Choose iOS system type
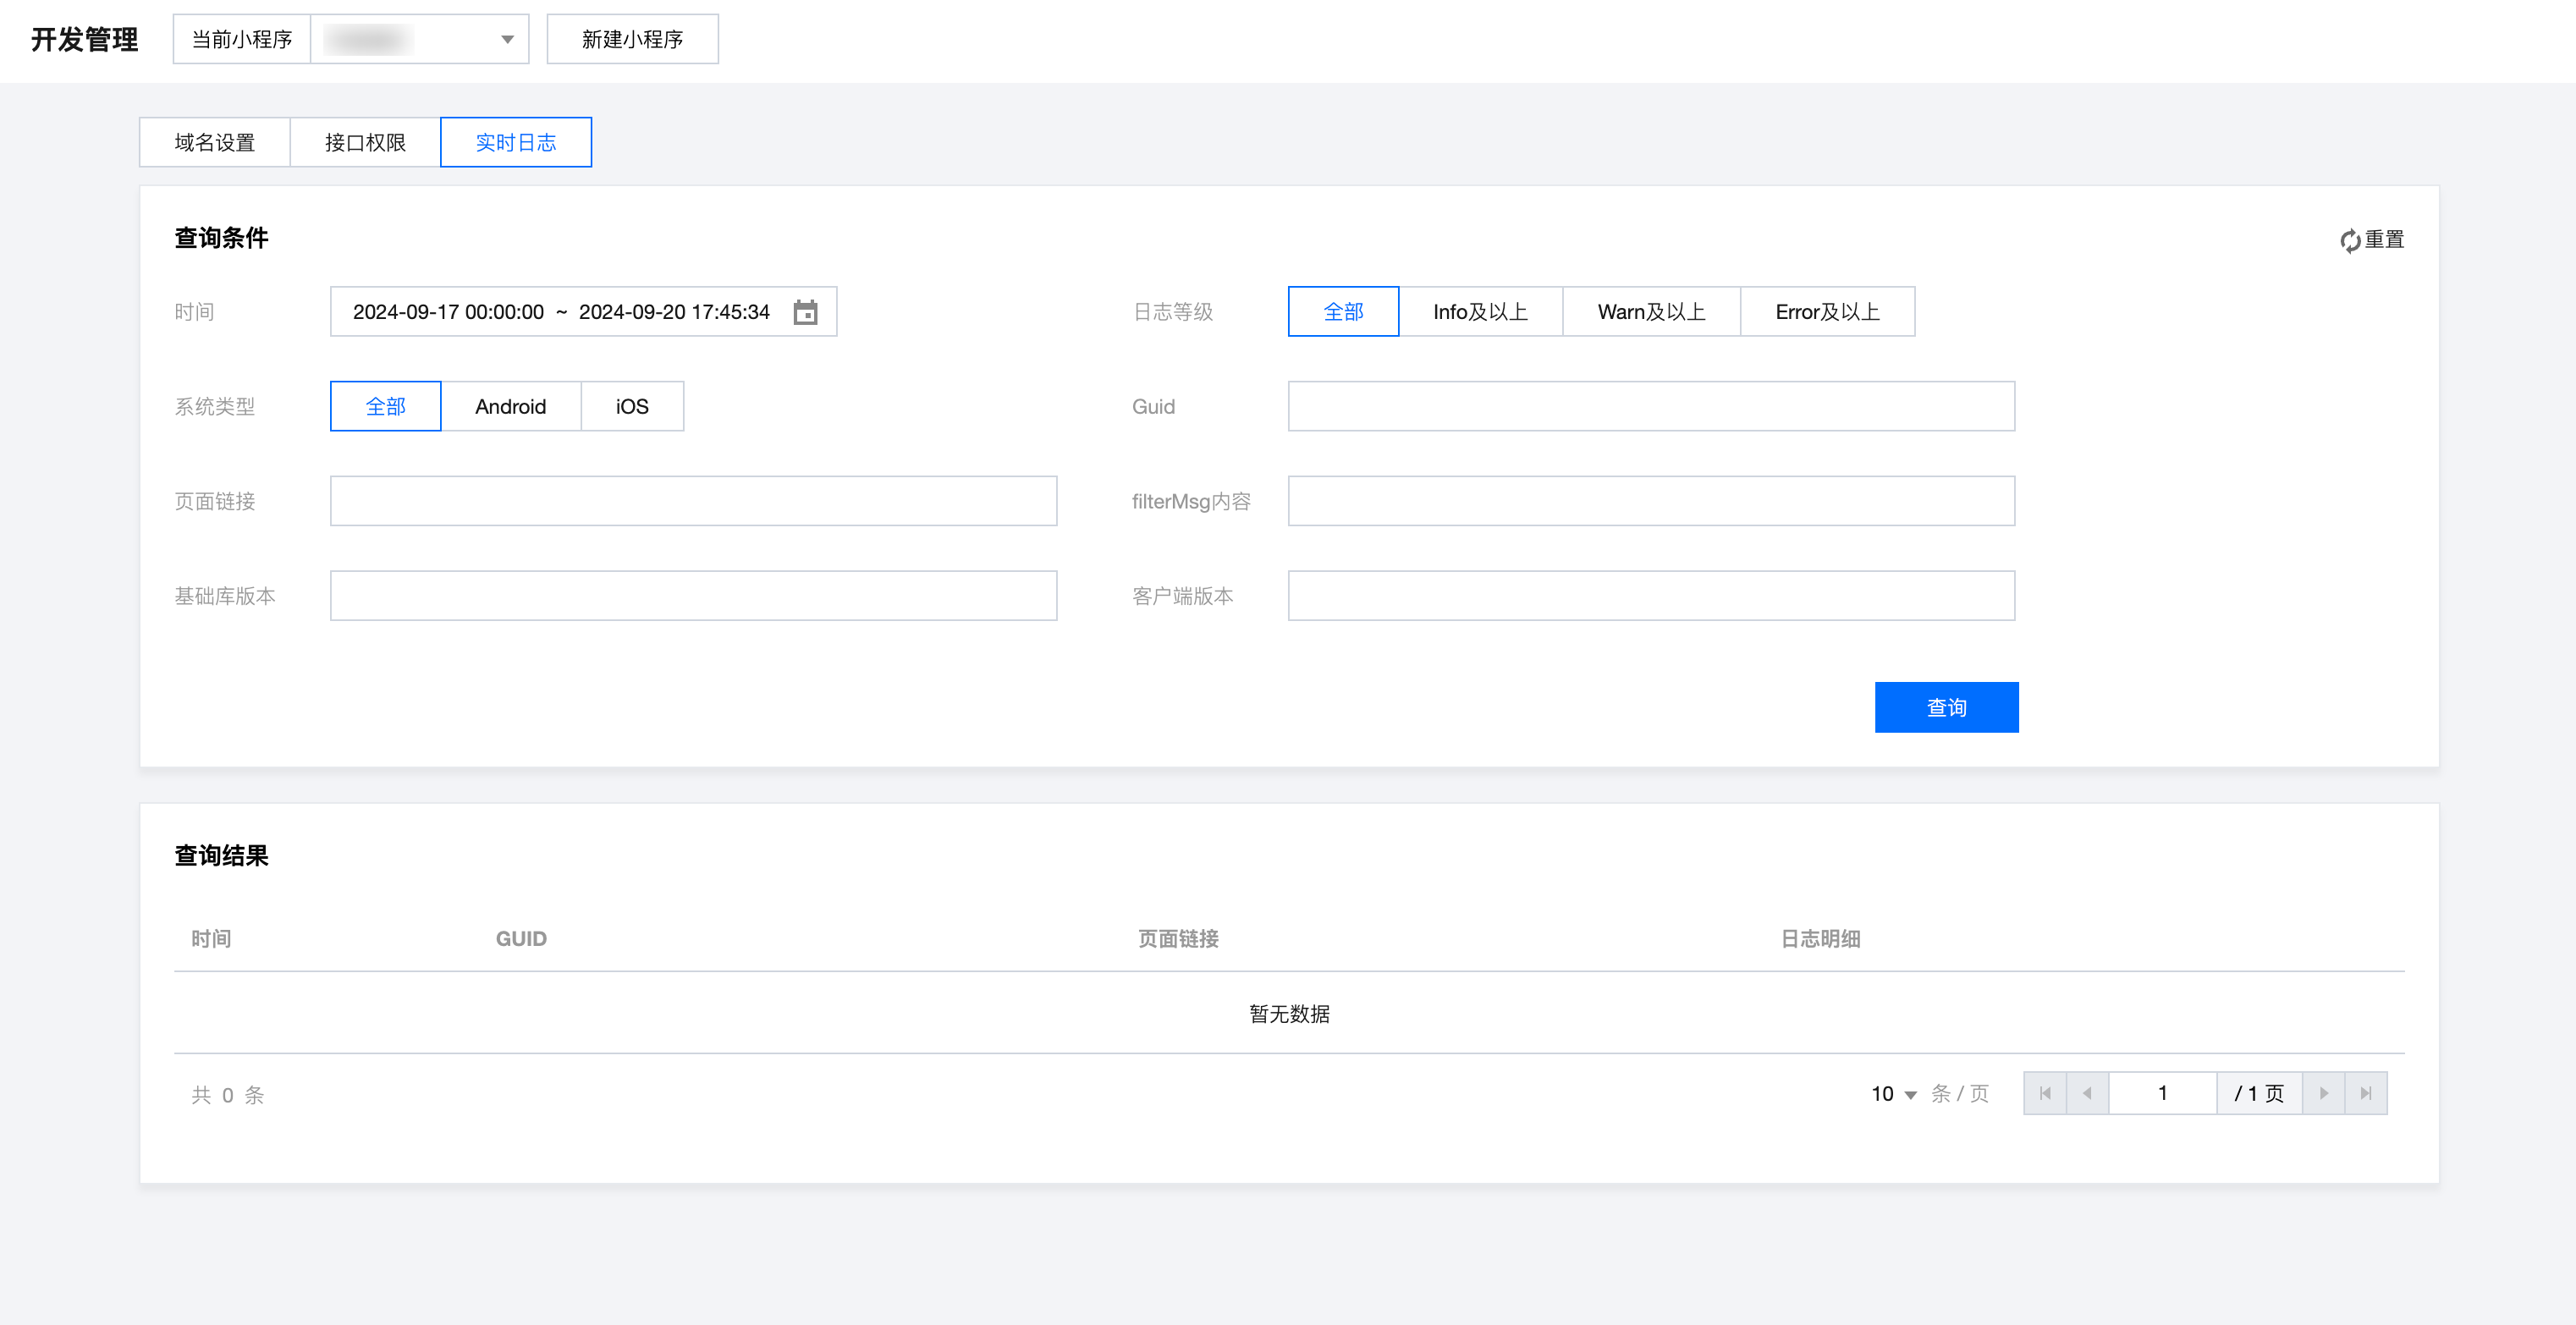The image size is (2576, 1325). coord(632,407)
